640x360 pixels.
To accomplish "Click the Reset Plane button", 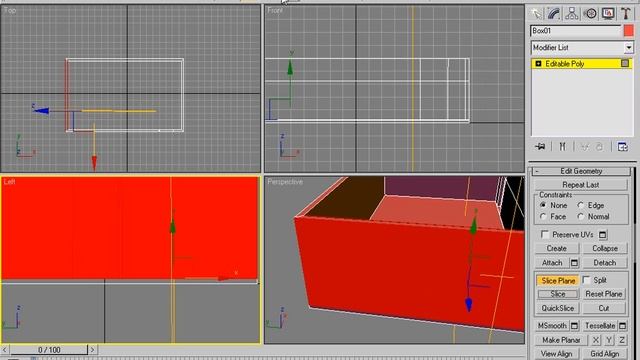I will 604,294.
